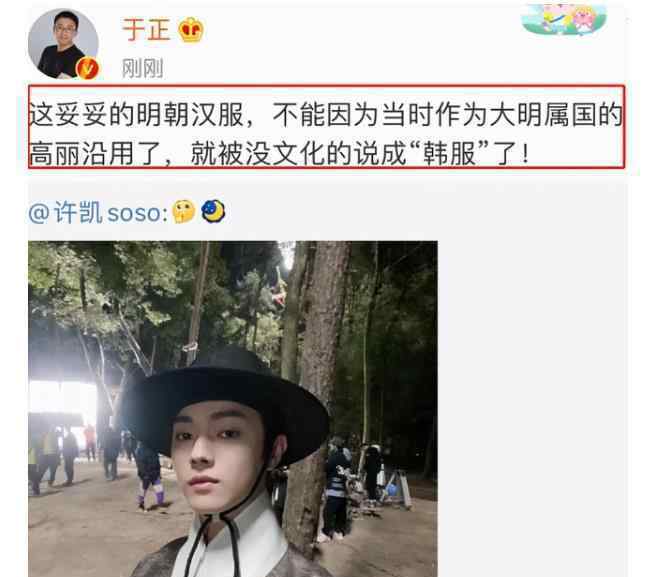647x577 pixels.
Task: Open the reposted selfie photo
Action: pyautogui.click(x=233, y=409)
